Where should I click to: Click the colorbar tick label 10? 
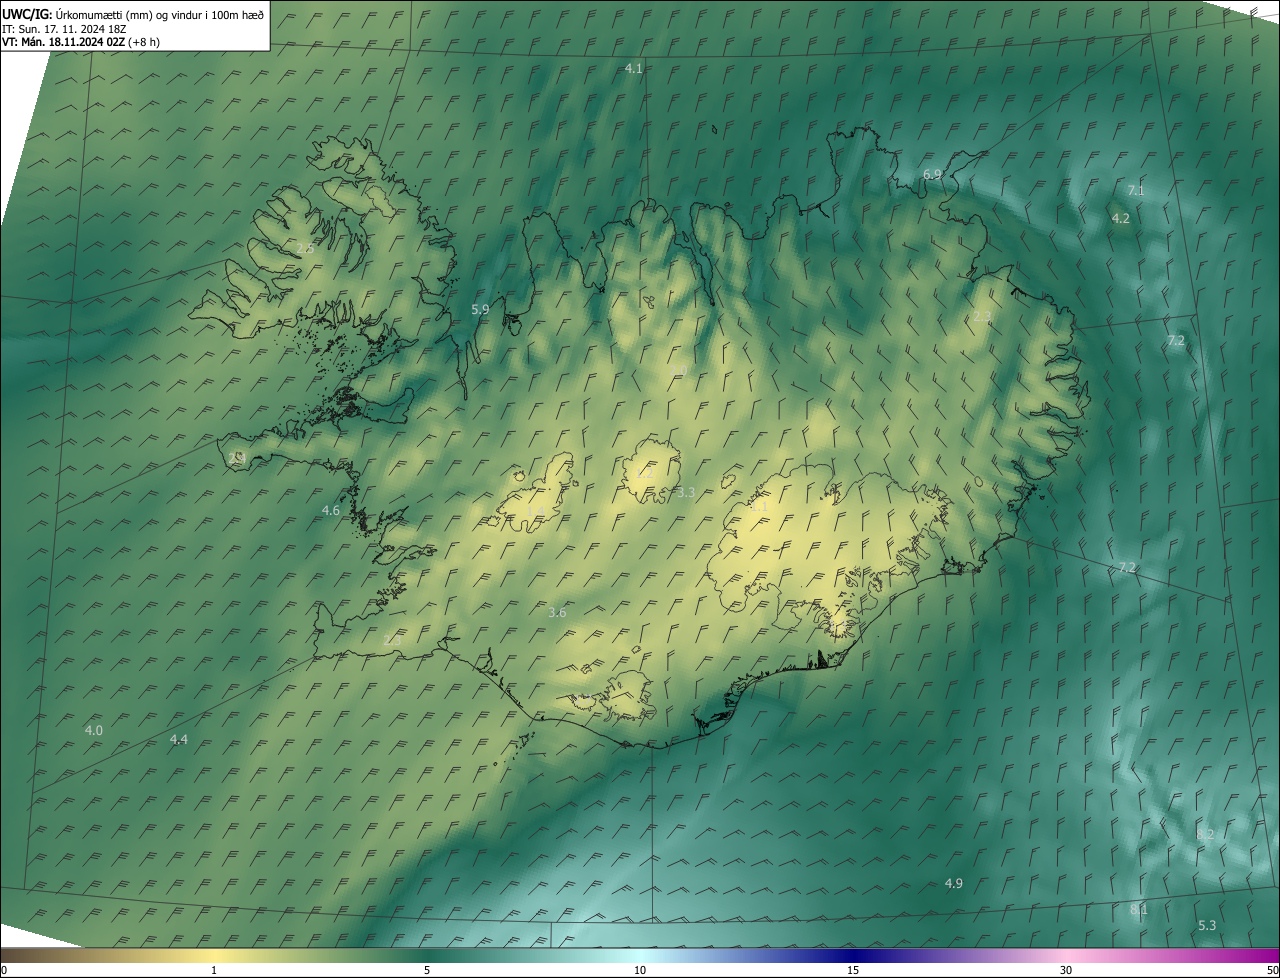(640, 970)
